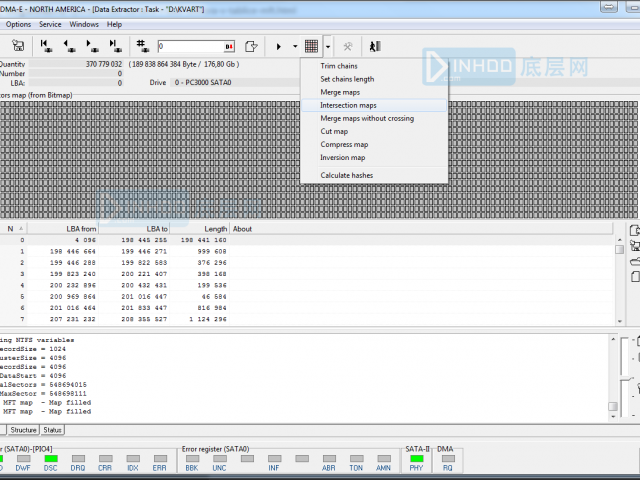Click the LBA from column header
This screenshot has height=480, width=640.
pyautogui.click(x=63, y=229)
